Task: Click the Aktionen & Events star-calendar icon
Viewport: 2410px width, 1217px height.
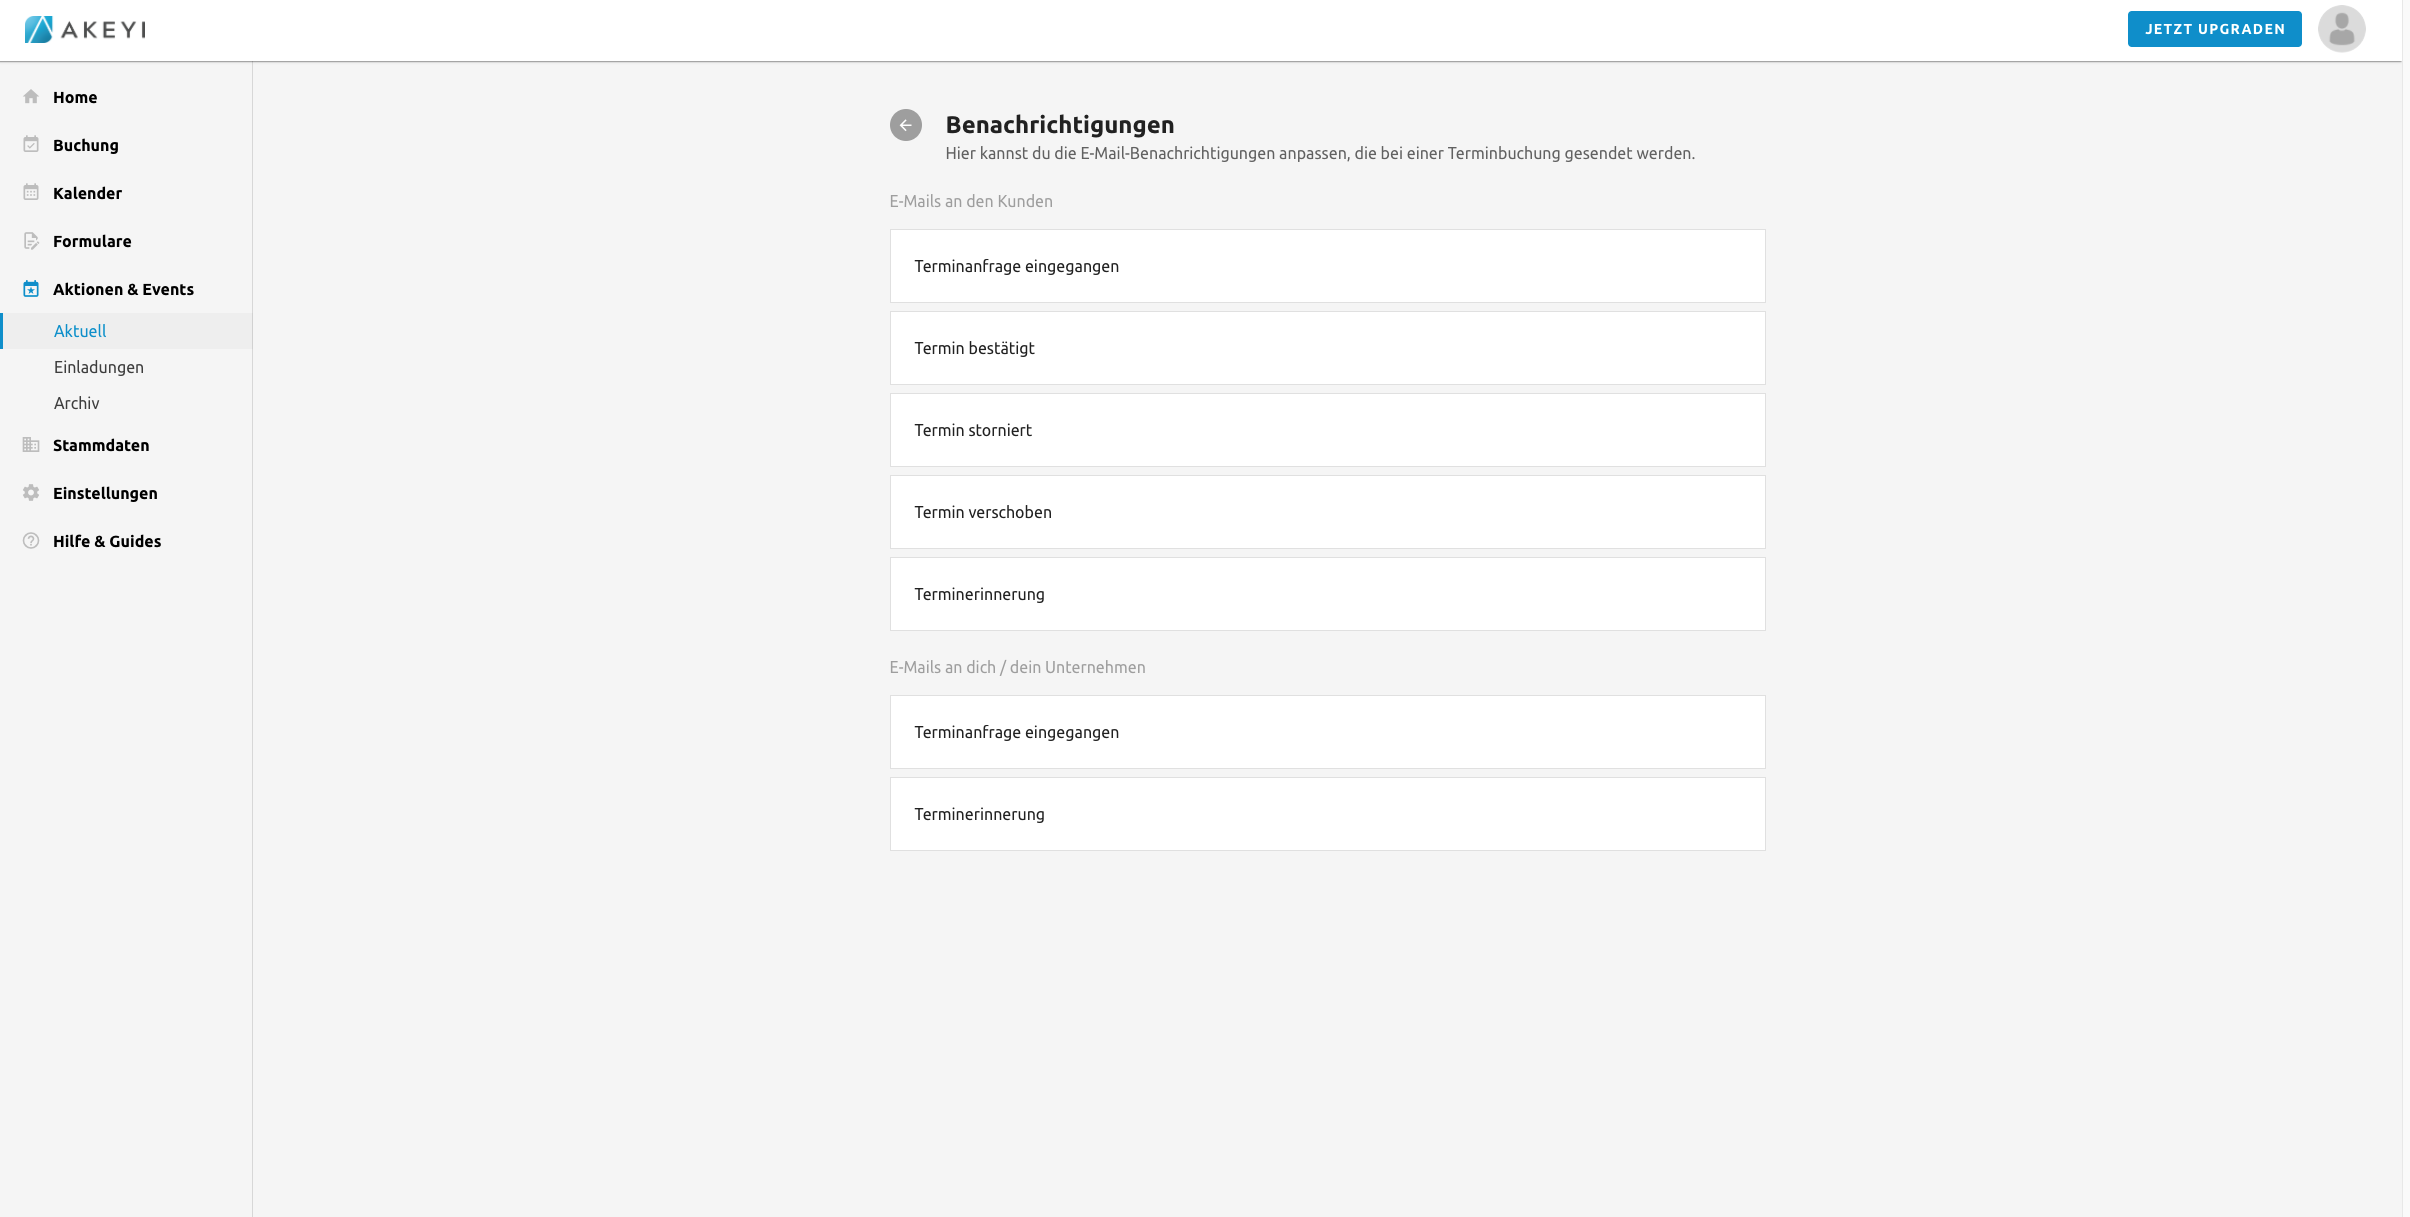Action: [31, 289]
